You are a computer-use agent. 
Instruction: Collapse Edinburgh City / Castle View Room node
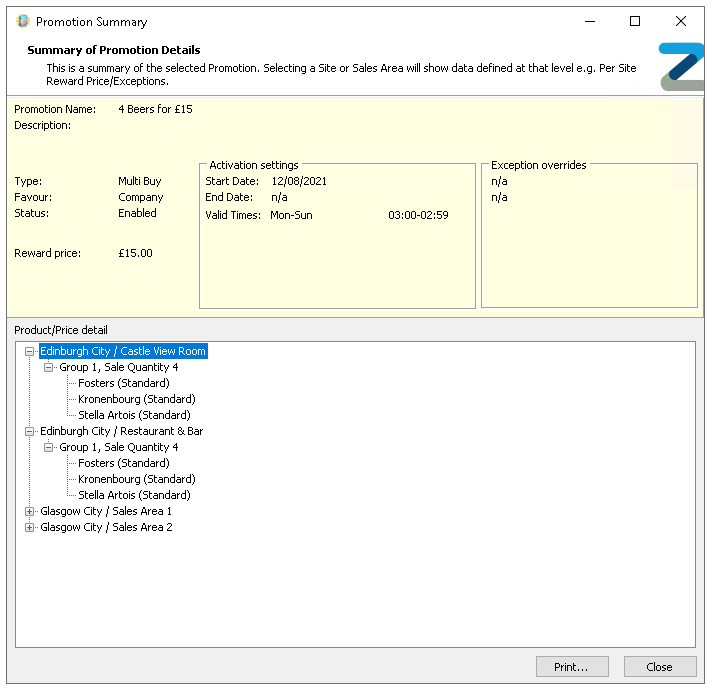[30, 351]
